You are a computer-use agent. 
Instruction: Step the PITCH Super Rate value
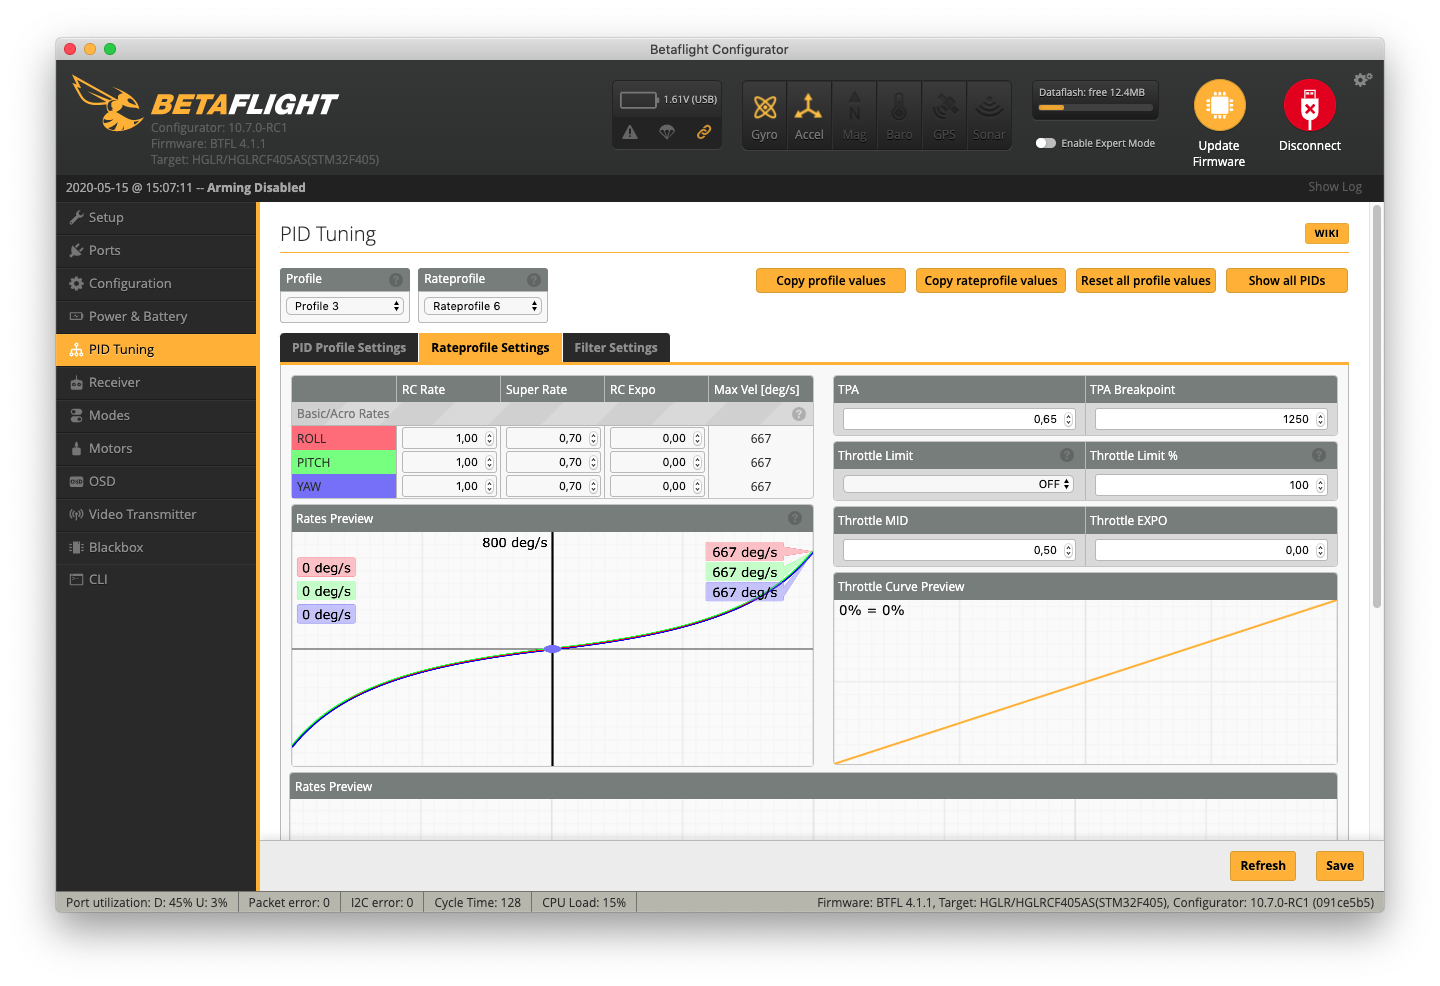pyautogui.click(x=593, y=462)
